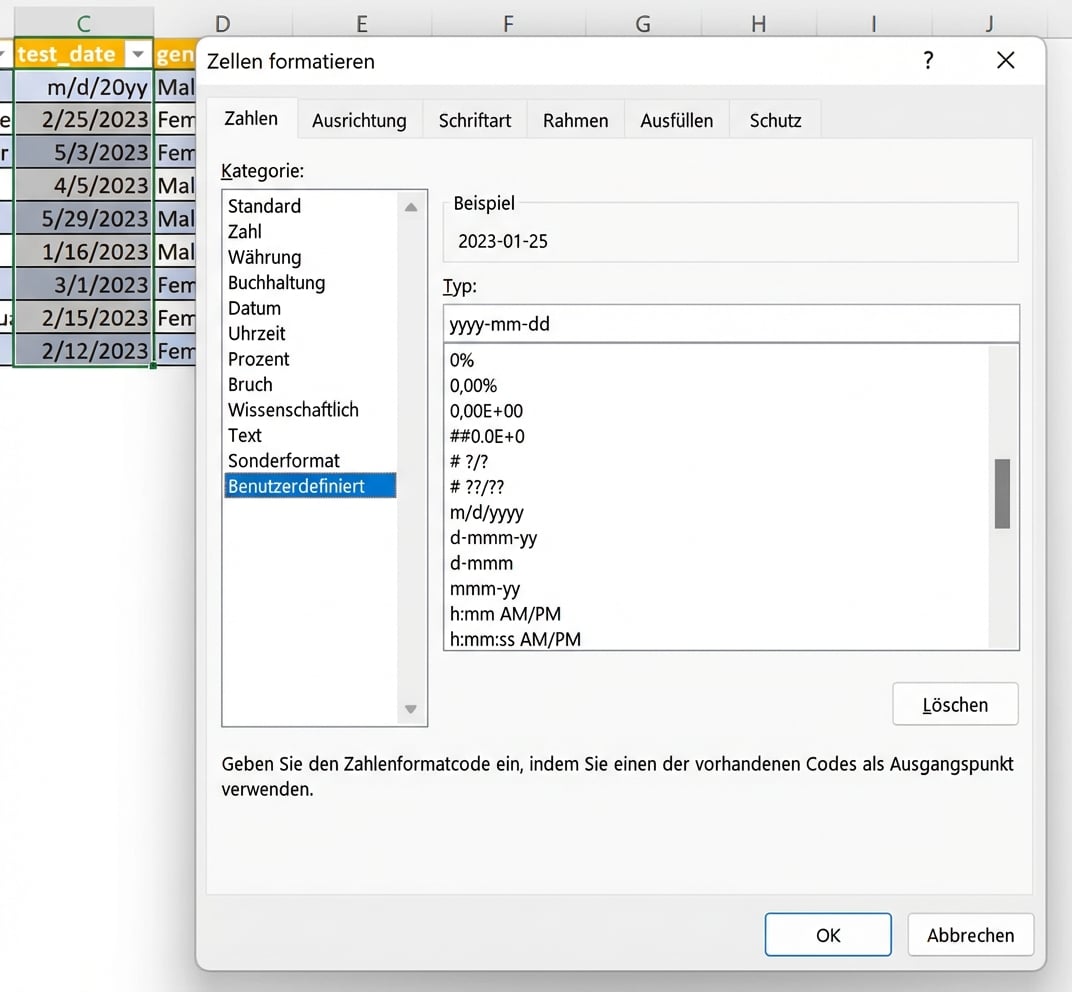The height and width of the screenshot is (992, 1072).
Task: Open the test_date column filter dropdown
Action: coord(139,54)
